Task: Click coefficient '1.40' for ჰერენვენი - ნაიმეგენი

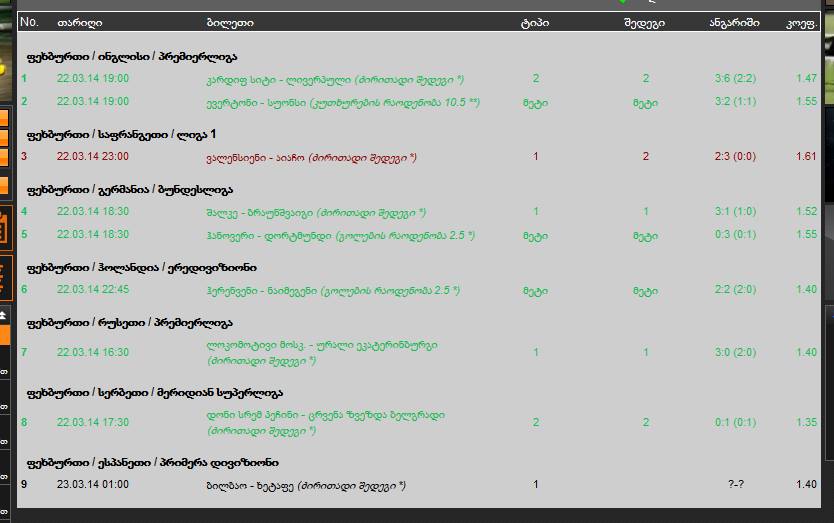Action: [806, 289]
